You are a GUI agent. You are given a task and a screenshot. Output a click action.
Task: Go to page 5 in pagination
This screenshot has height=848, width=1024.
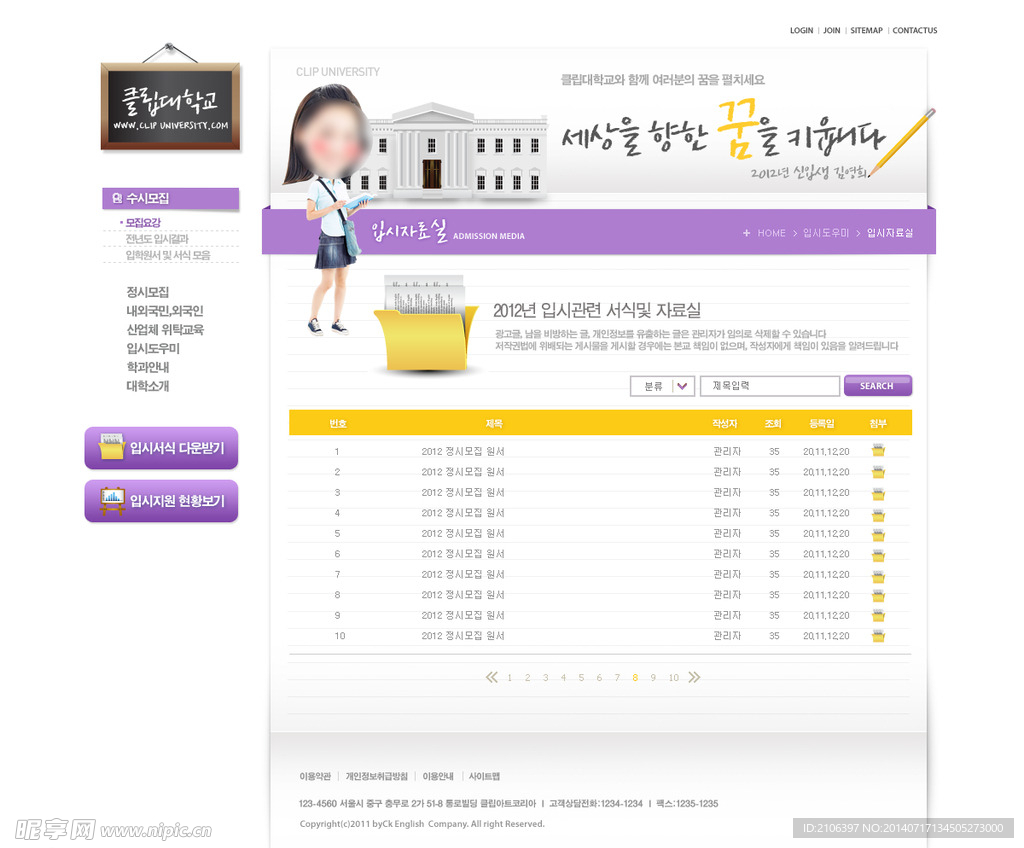point(581,678)
